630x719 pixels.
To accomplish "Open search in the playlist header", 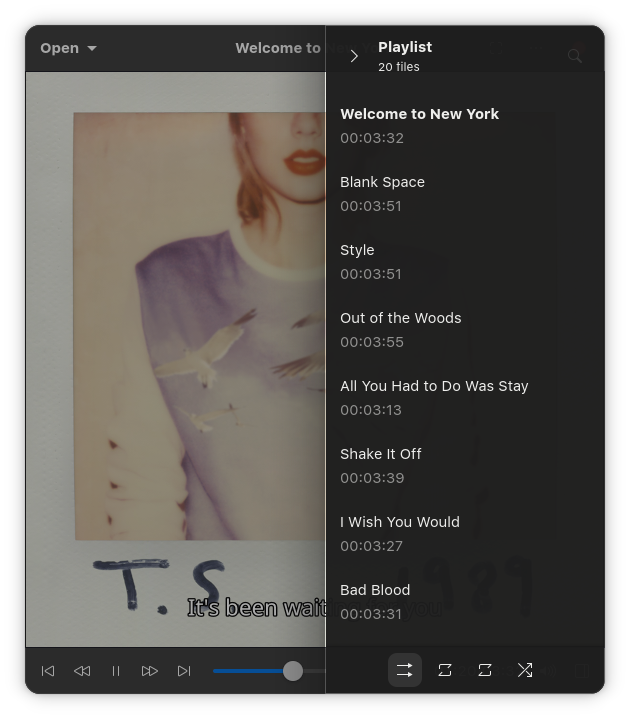I will 575,56.
